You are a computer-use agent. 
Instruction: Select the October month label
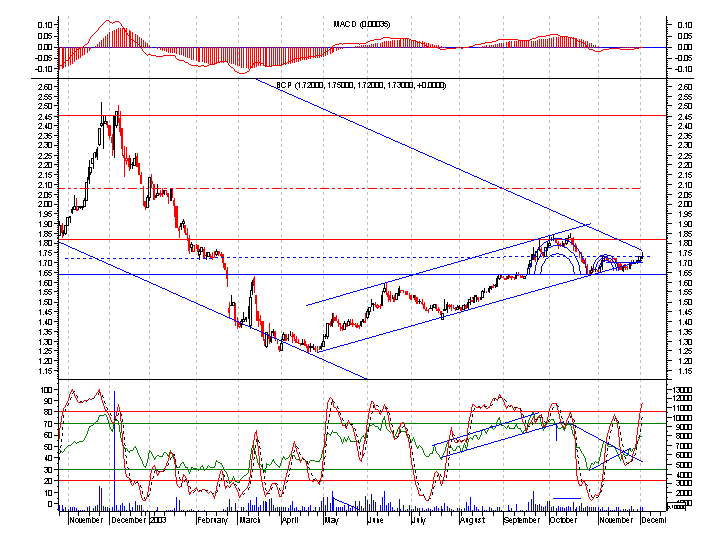[x=563, y=520]
